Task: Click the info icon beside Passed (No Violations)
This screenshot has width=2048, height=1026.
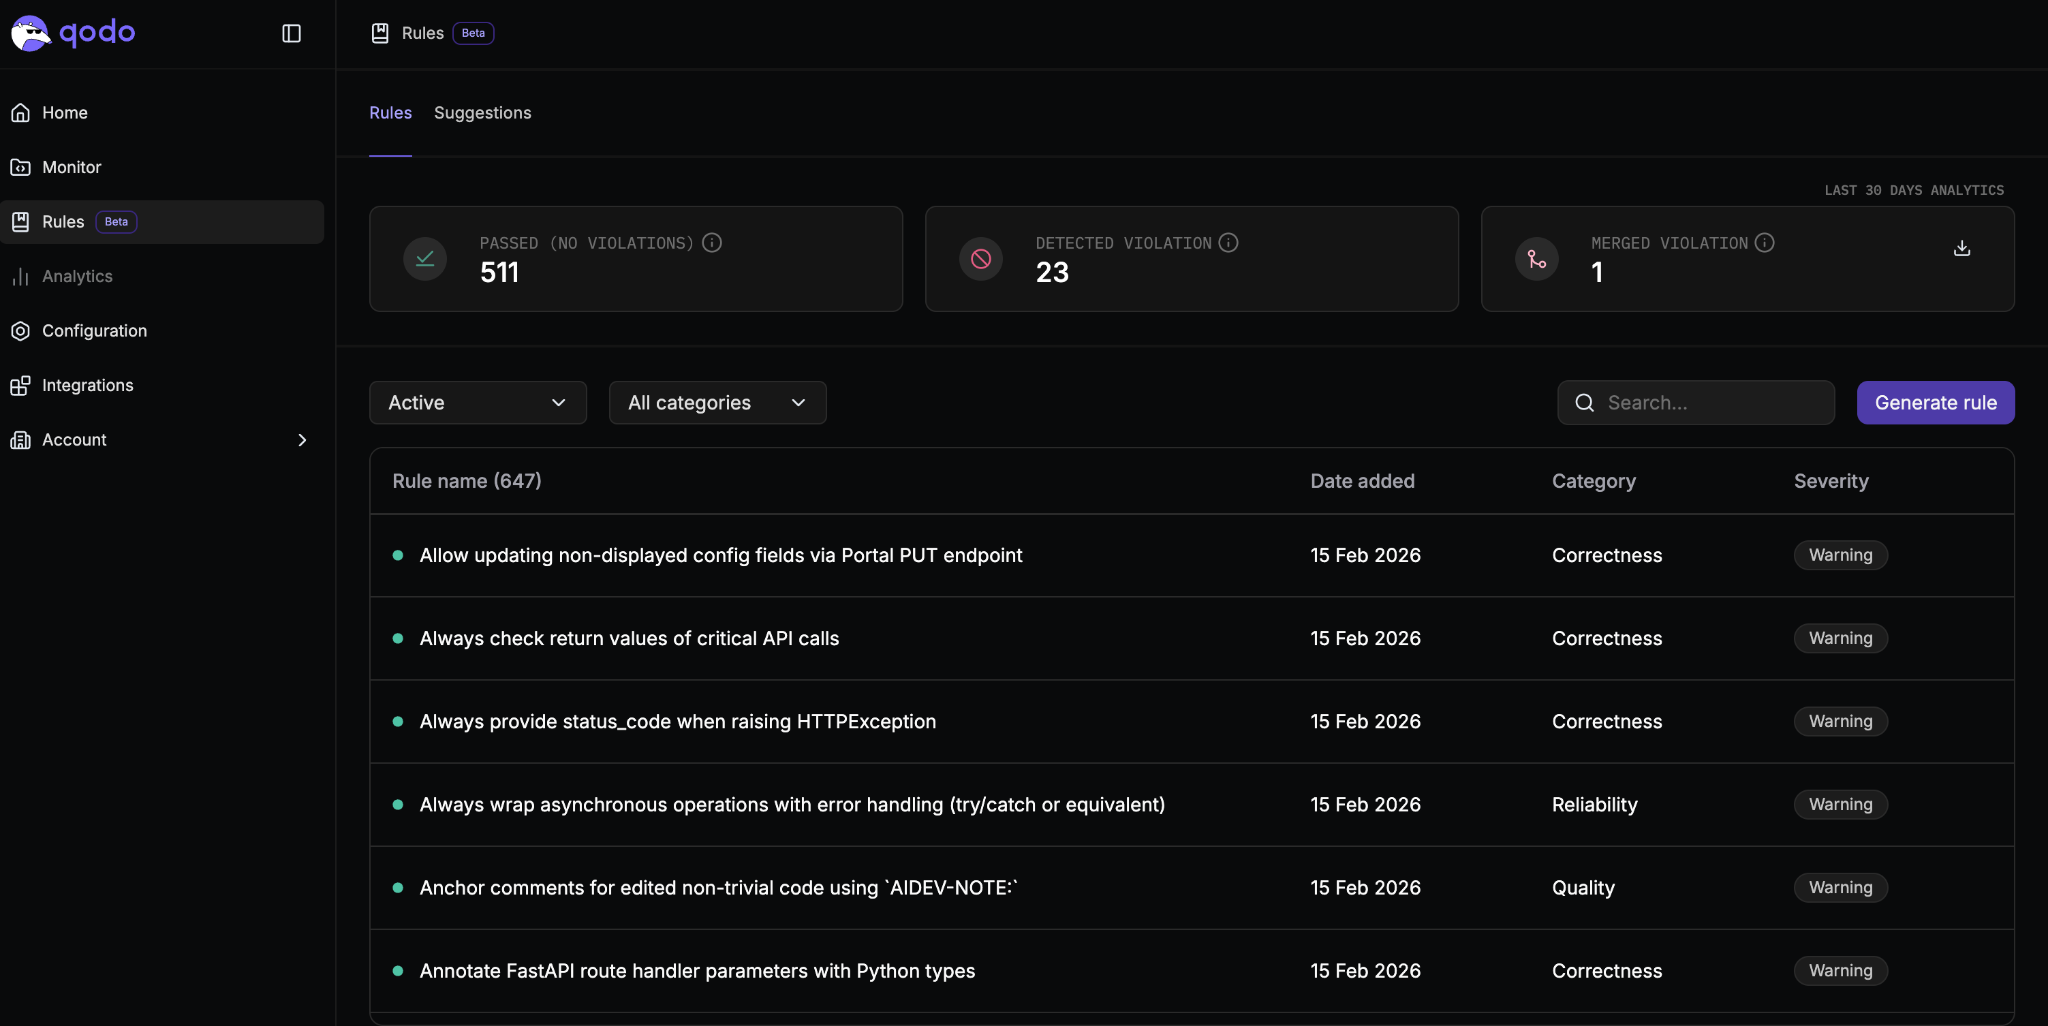Action: tap(712, 243)
